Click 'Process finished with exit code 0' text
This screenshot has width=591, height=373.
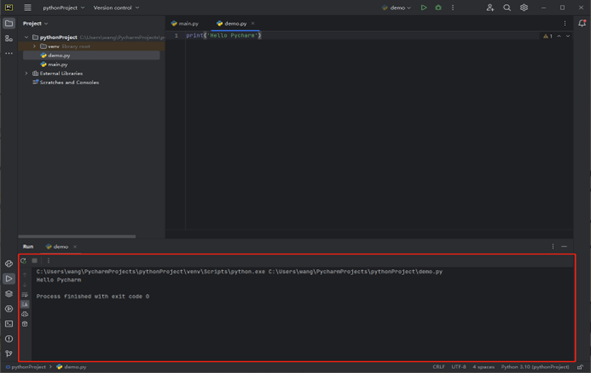tap(93, 297)
